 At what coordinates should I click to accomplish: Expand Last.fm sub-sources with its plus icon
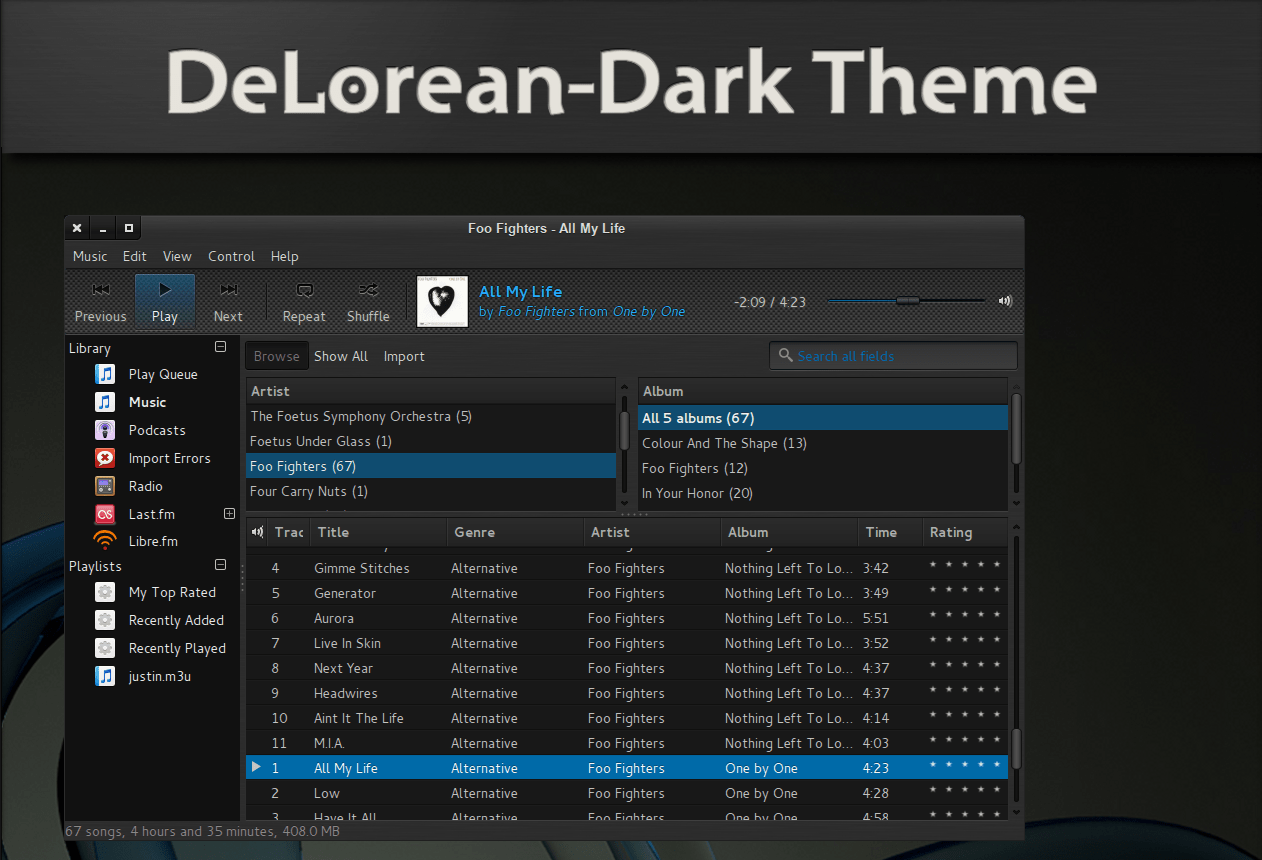coord(229,513)
